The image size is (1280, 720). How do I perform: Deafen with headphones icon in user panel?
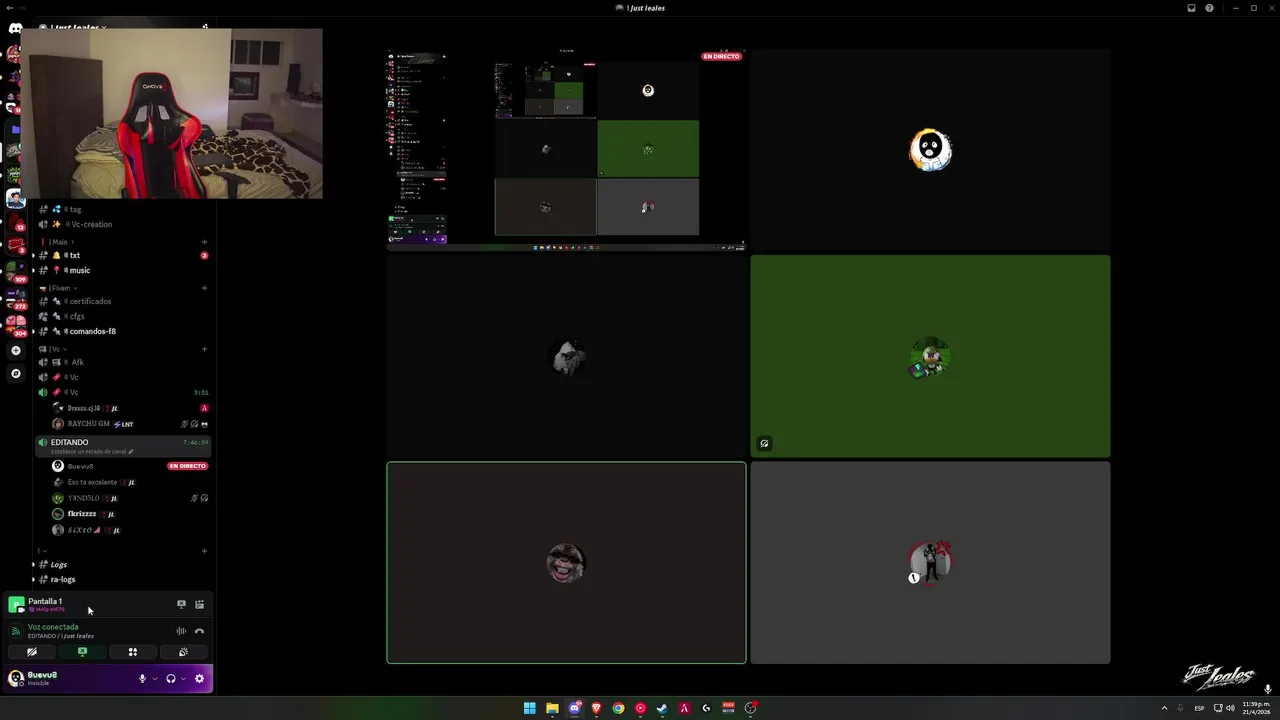pos(171,679)
